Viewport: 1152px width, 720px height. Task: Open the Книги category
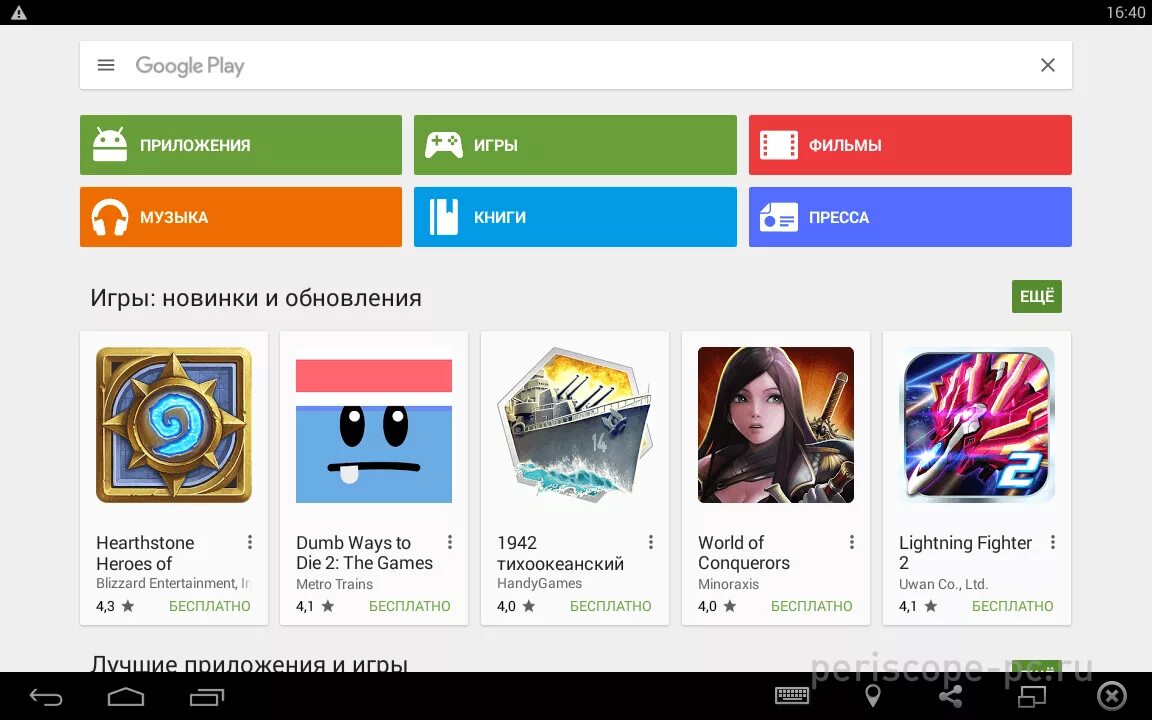575,217
